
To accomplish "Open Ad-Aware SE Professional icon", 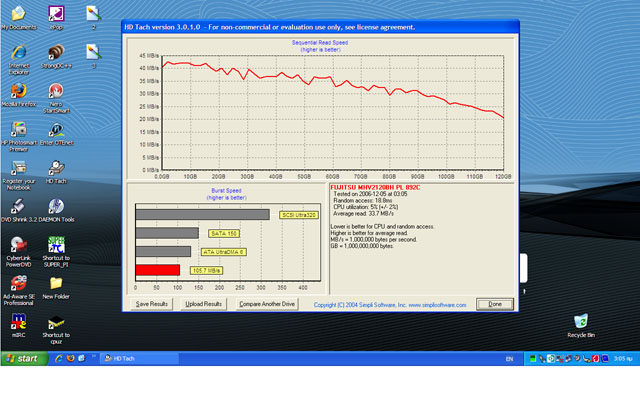I will pyautogui.click(x=19, y=290).
